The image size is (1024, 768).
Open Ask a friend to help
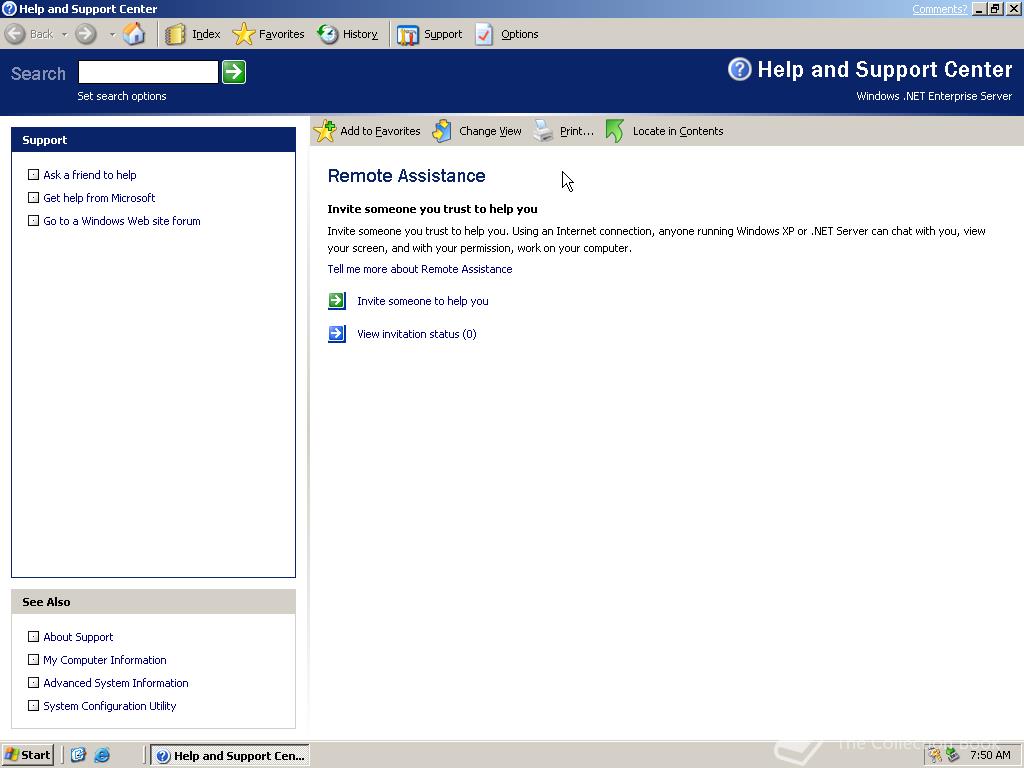(90, 175)
